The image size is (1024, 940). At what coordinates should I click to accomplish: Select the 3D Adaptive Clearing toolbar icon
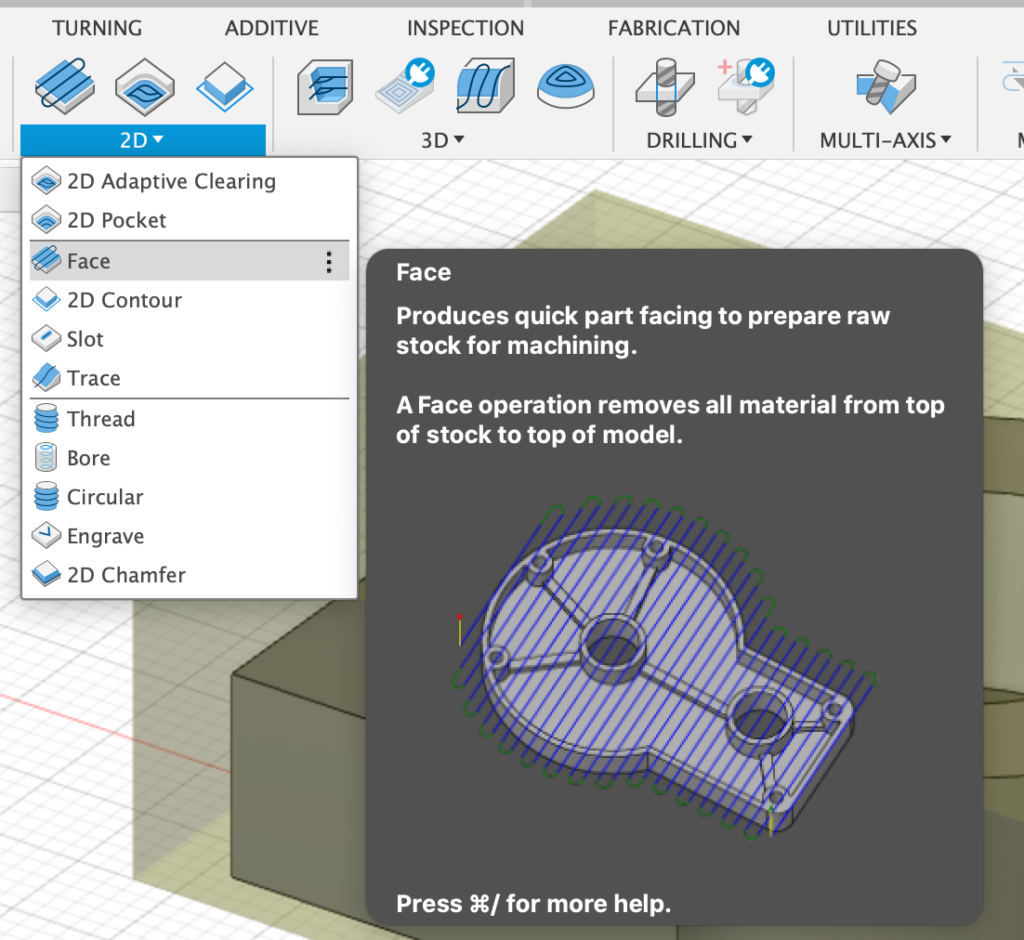(x=326, y=86)
